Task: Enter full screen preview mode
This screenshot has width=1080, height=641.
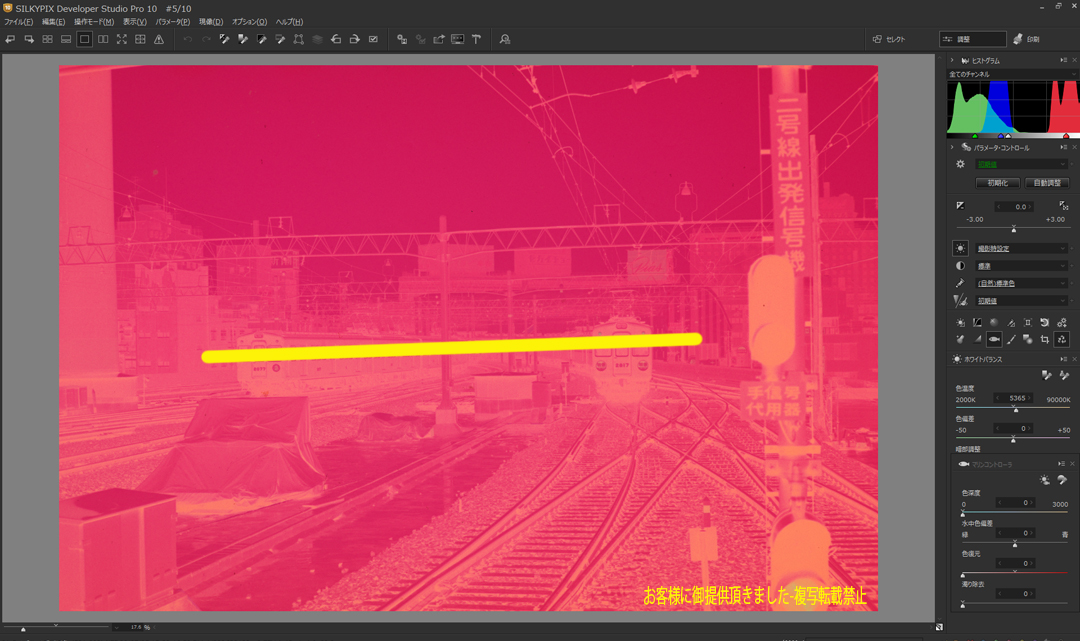Action: tap(122, 39)
